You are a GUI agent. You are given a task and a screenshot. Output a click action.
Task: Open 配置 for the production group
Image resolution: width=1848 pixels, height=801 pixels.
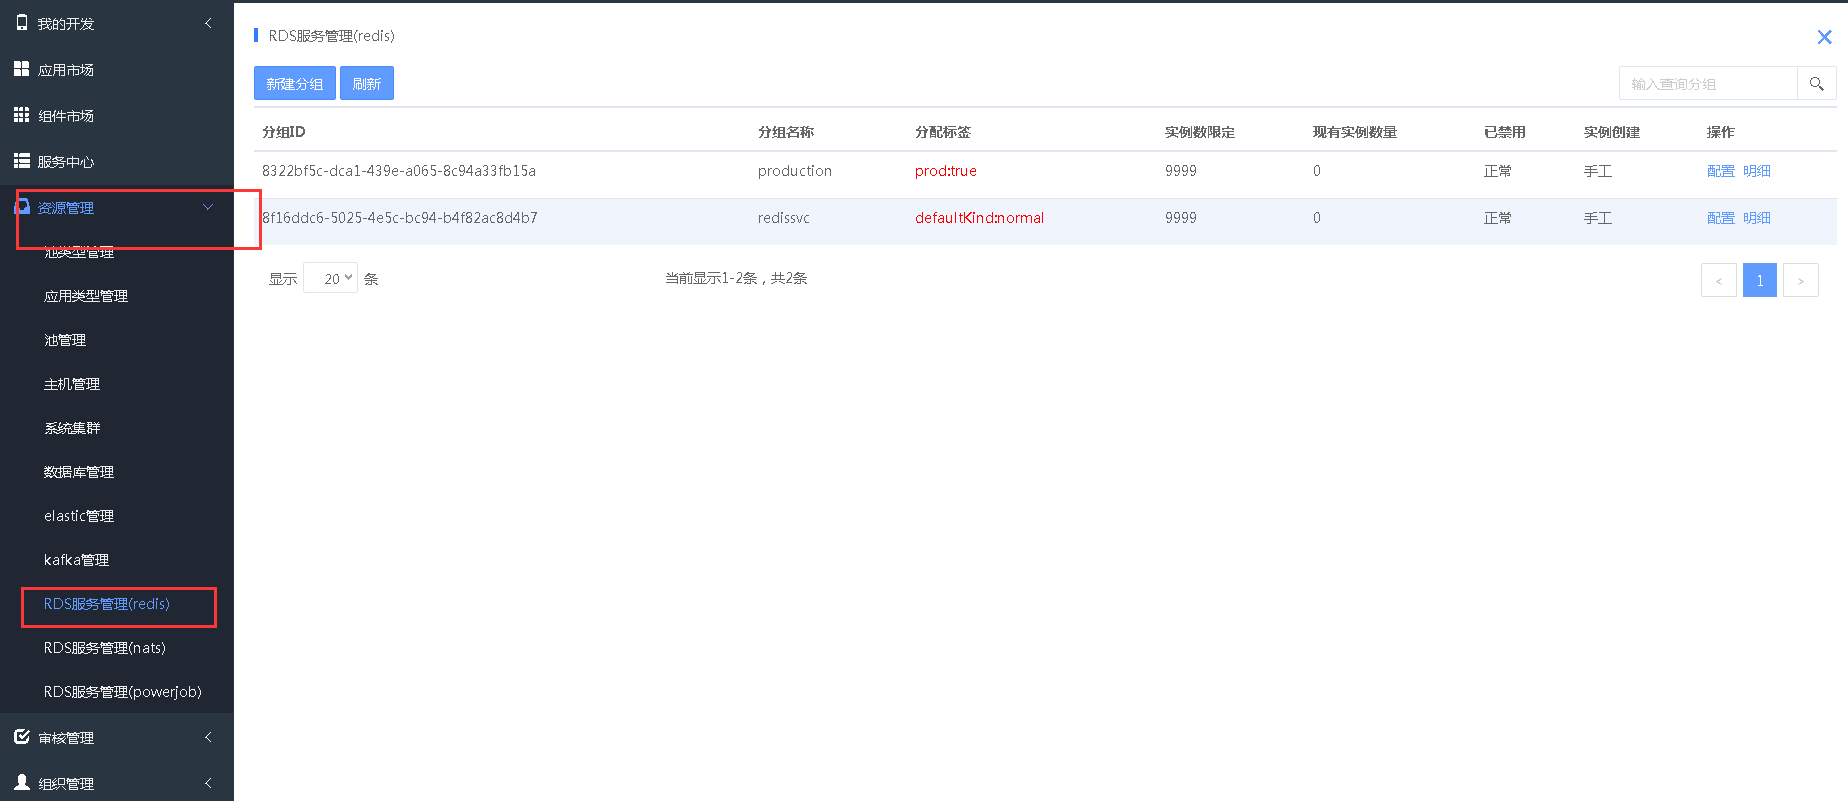[x=1720, y=171]
